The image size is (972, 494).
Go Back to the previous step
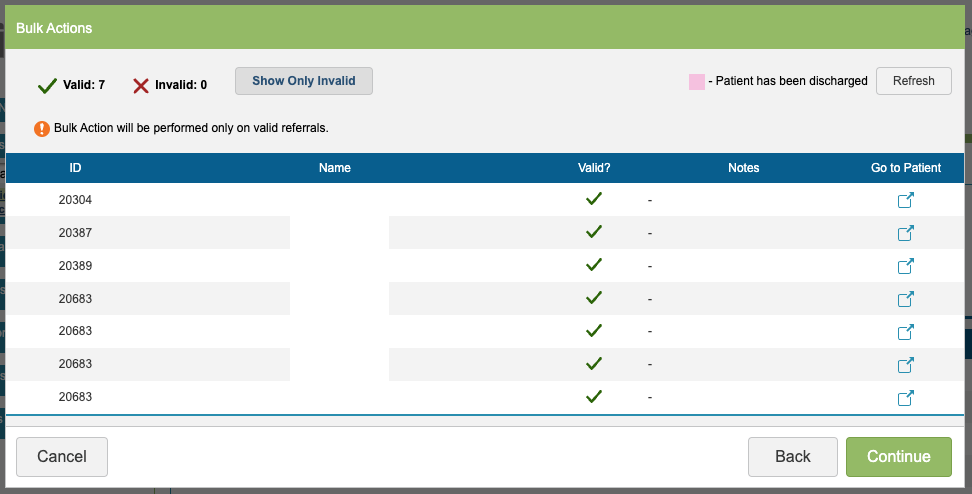coord(792,457)
